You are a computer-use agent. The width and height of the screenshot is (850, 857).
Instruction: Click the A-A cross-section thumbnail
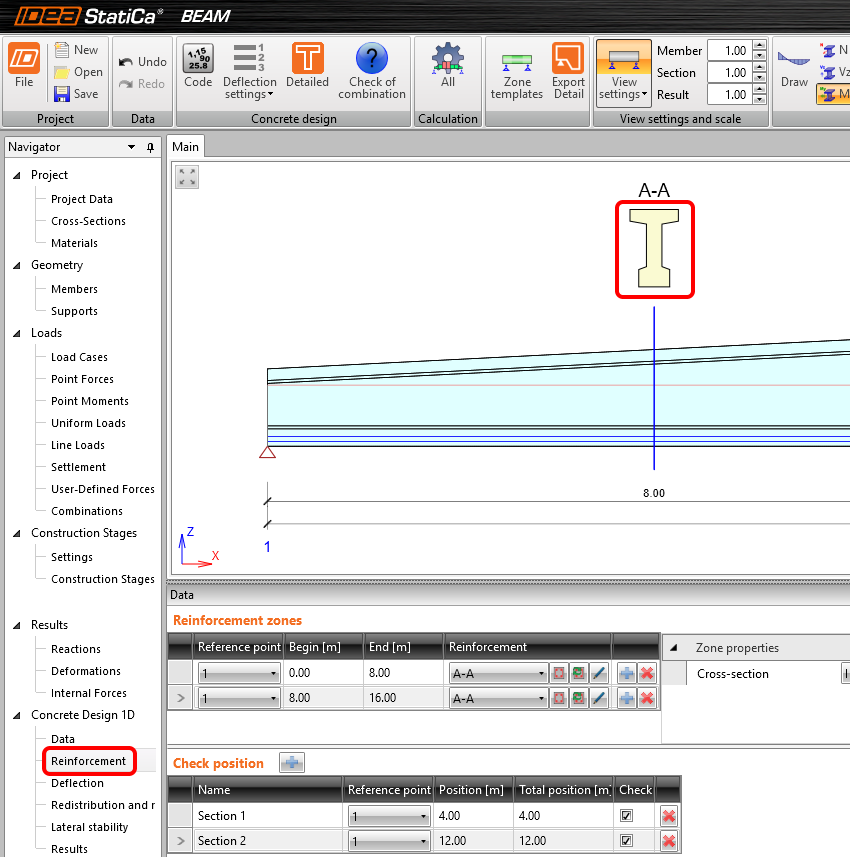[x=654, y=250]
